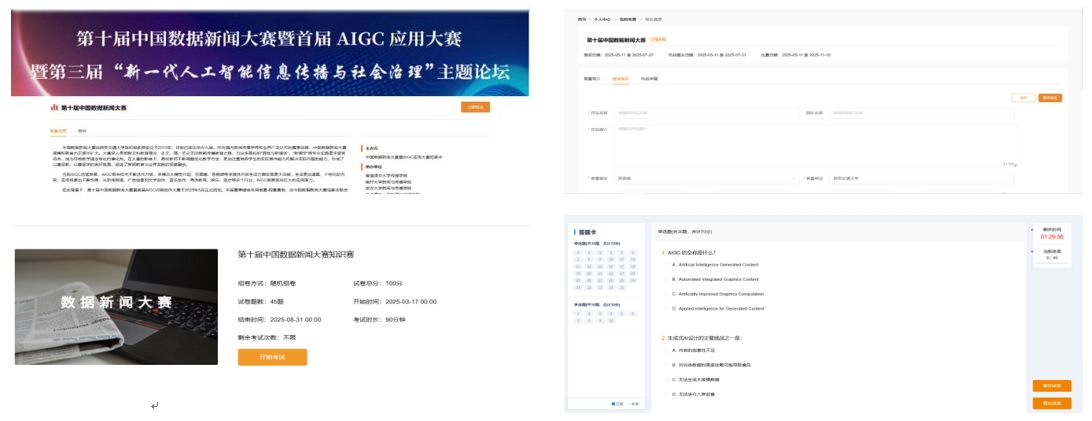Click the orange status tag beside registration page title
Viewport: 1092px width, 421px height.
point(659,40)
